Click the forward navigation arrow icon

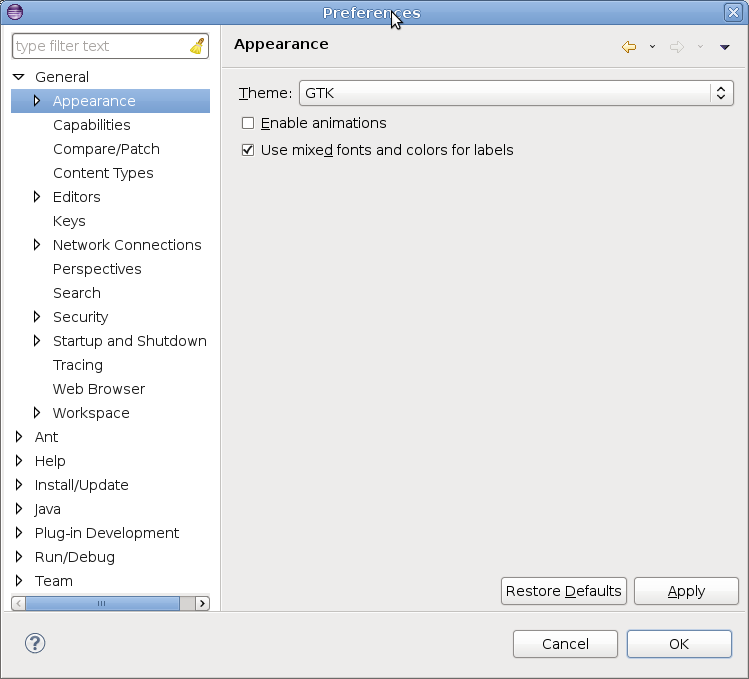click(x=677, y=47)
